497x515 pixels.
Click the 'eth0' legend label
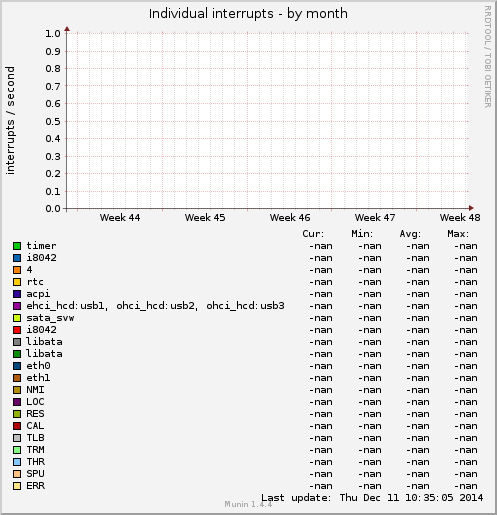(38, 366)
